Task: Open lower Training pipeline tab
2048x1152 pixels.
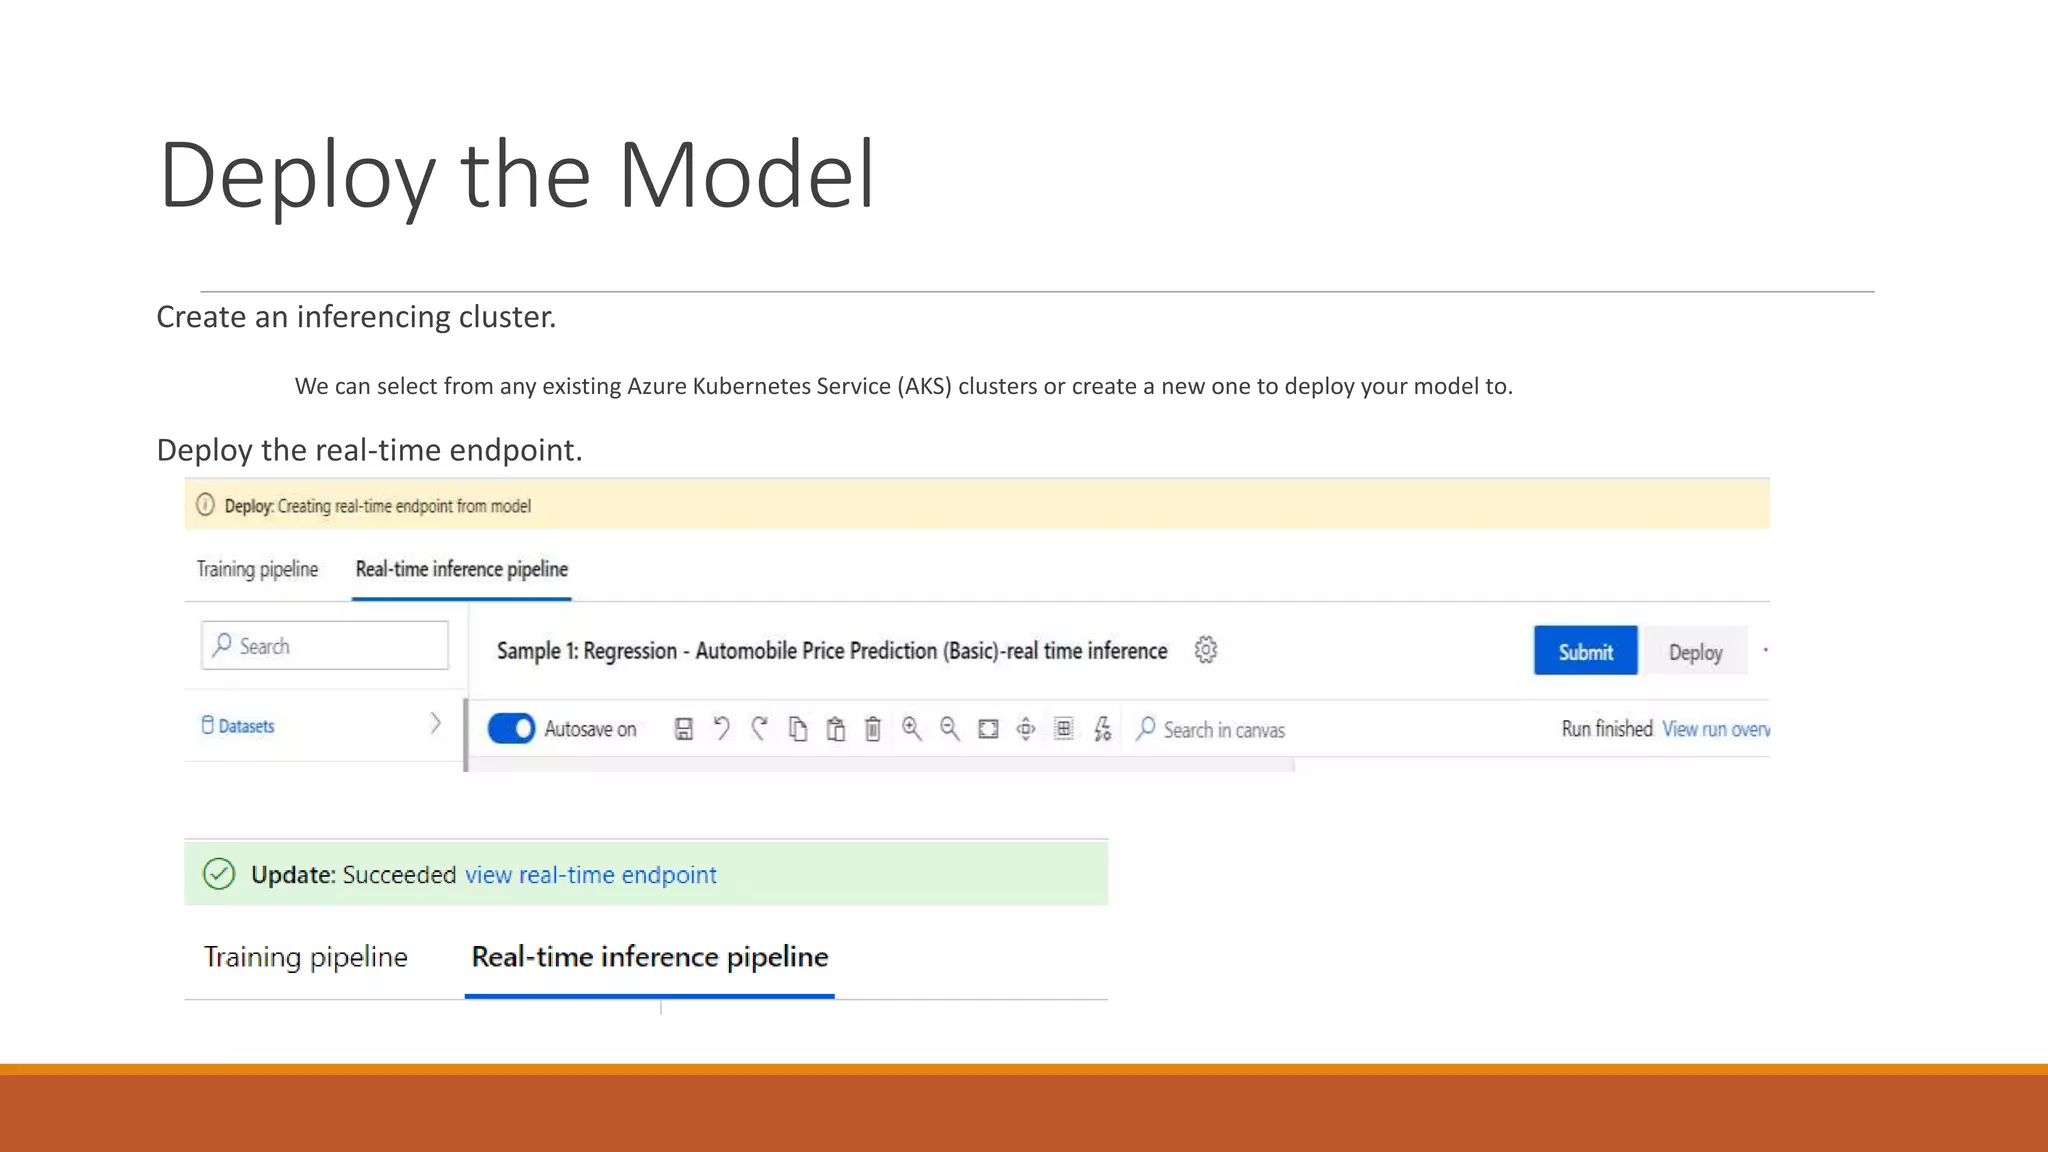Action: [306, 957]
